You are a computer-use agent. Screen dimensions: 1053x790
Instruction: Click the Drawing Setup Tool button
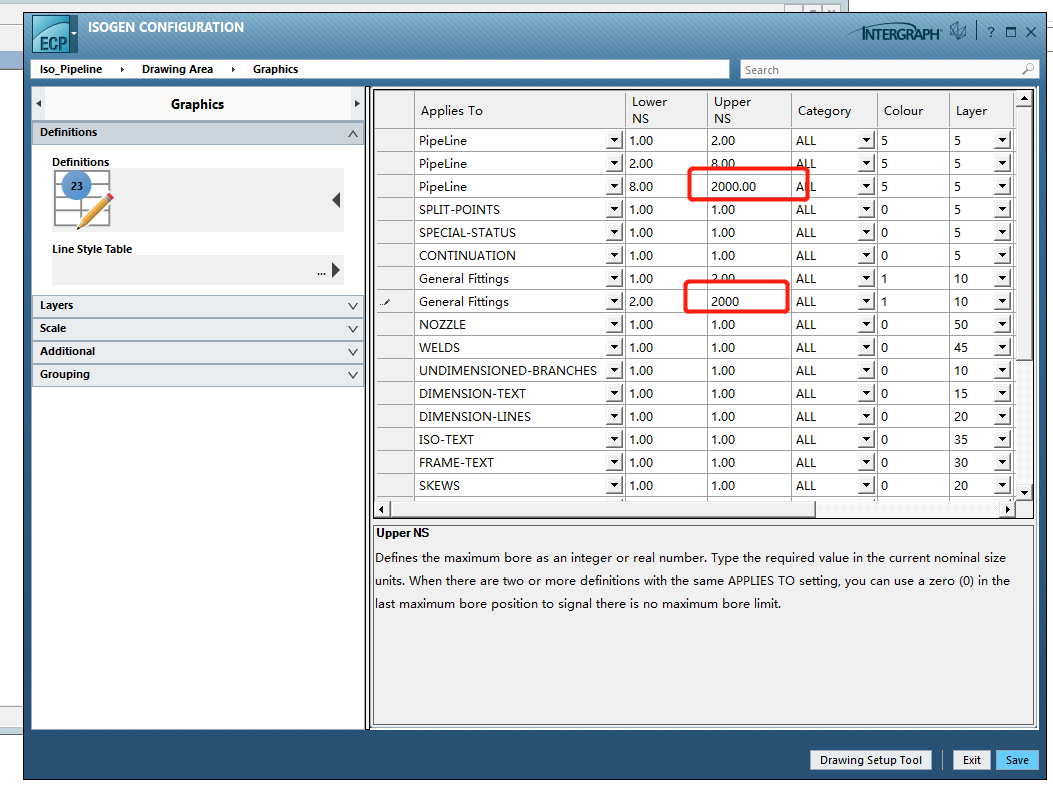coord(870,760)
